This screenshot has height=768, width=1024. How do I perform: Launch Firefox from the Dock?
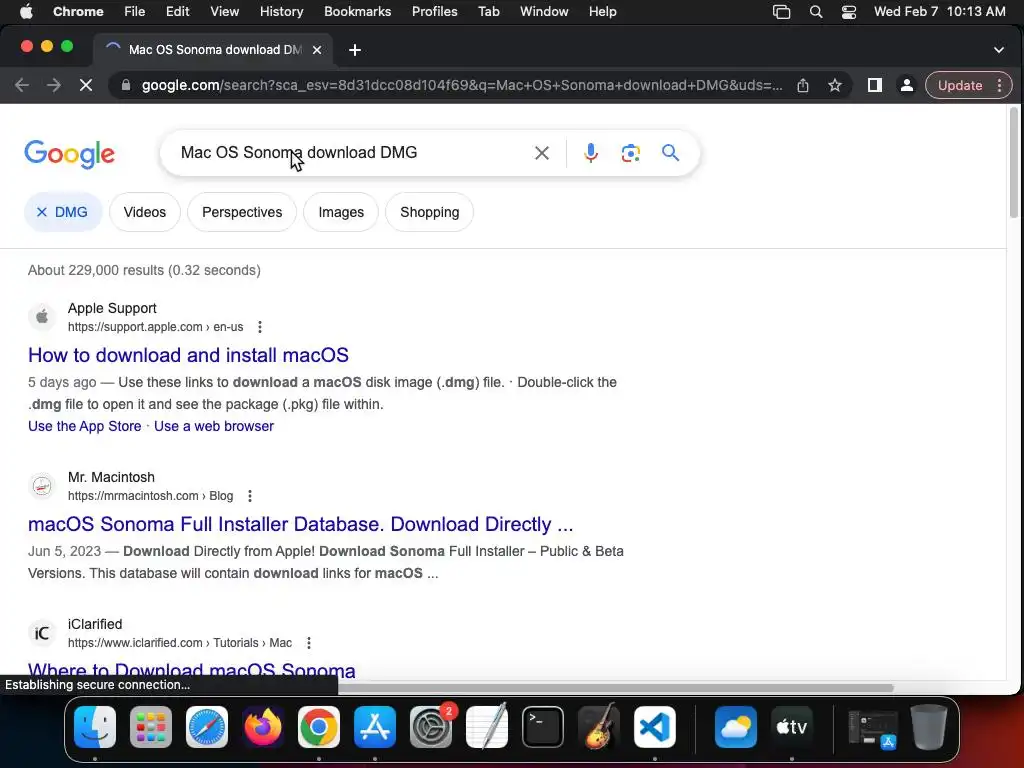(x=263, y=727)
